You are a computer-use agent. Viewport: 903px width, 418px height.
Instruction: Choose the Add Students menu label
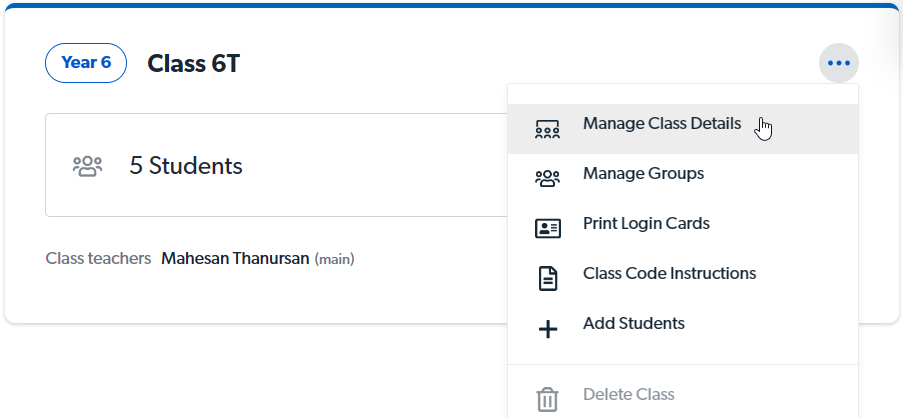point(633,324)
